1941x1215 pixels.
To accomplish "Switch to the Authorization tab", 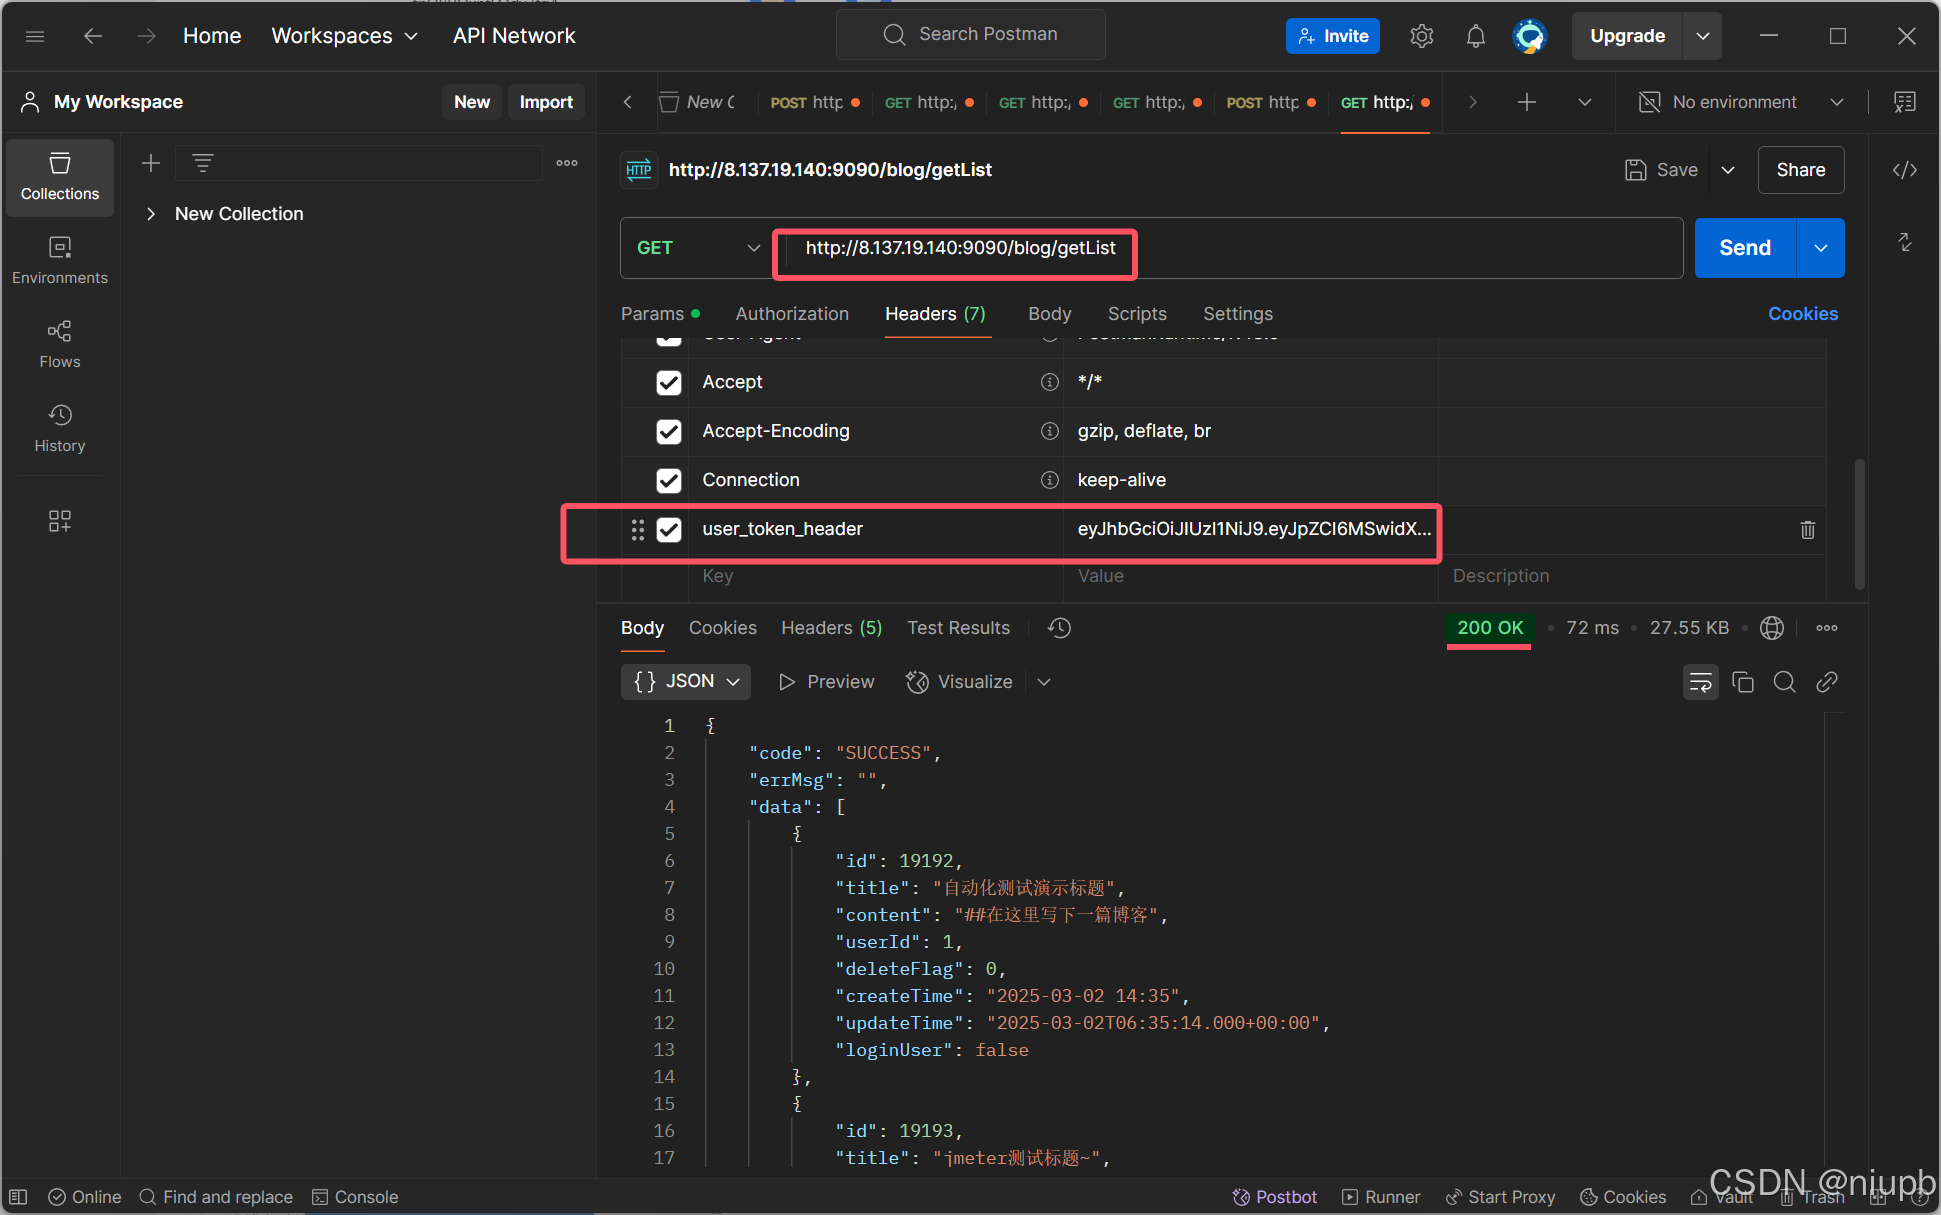I will (791, 314).
